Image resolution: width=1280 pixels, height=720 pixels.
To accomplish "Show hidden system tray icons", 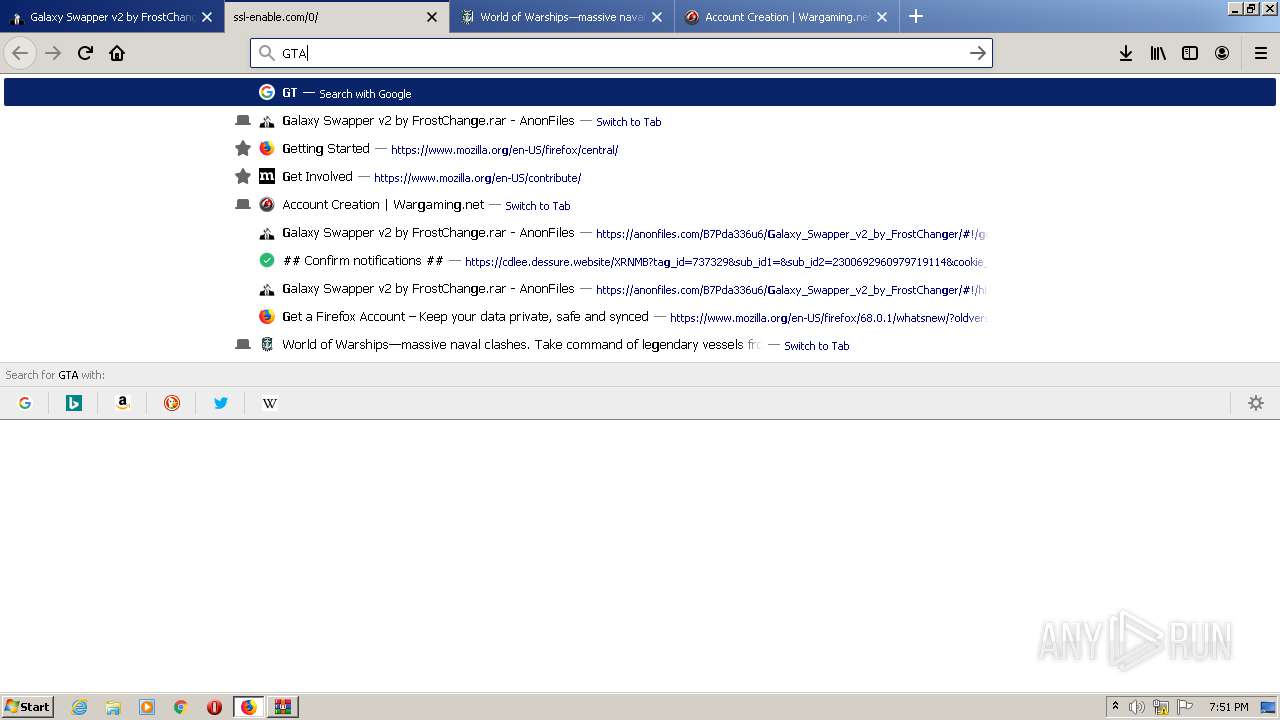I will point(1115,707).
